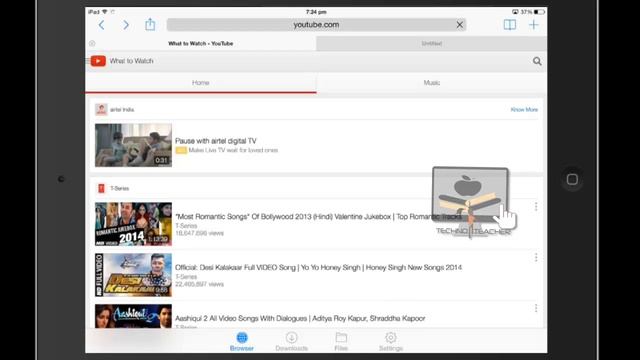This screenshot has width=640, height=360.
Task: Open the YouTube search magnifier
Action: click(x=537, y=61)
